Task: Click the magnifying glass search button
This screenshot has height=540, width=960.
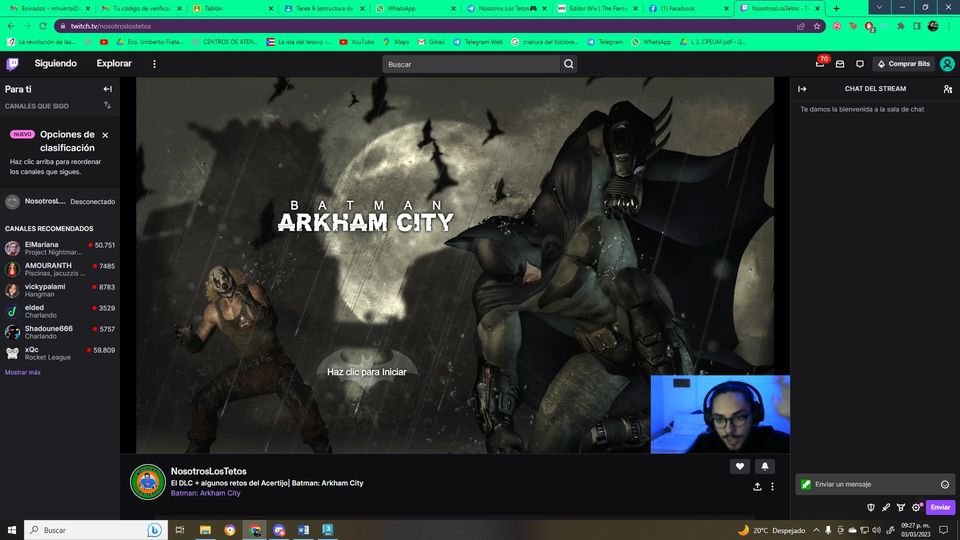Action: tap(569, 64)
